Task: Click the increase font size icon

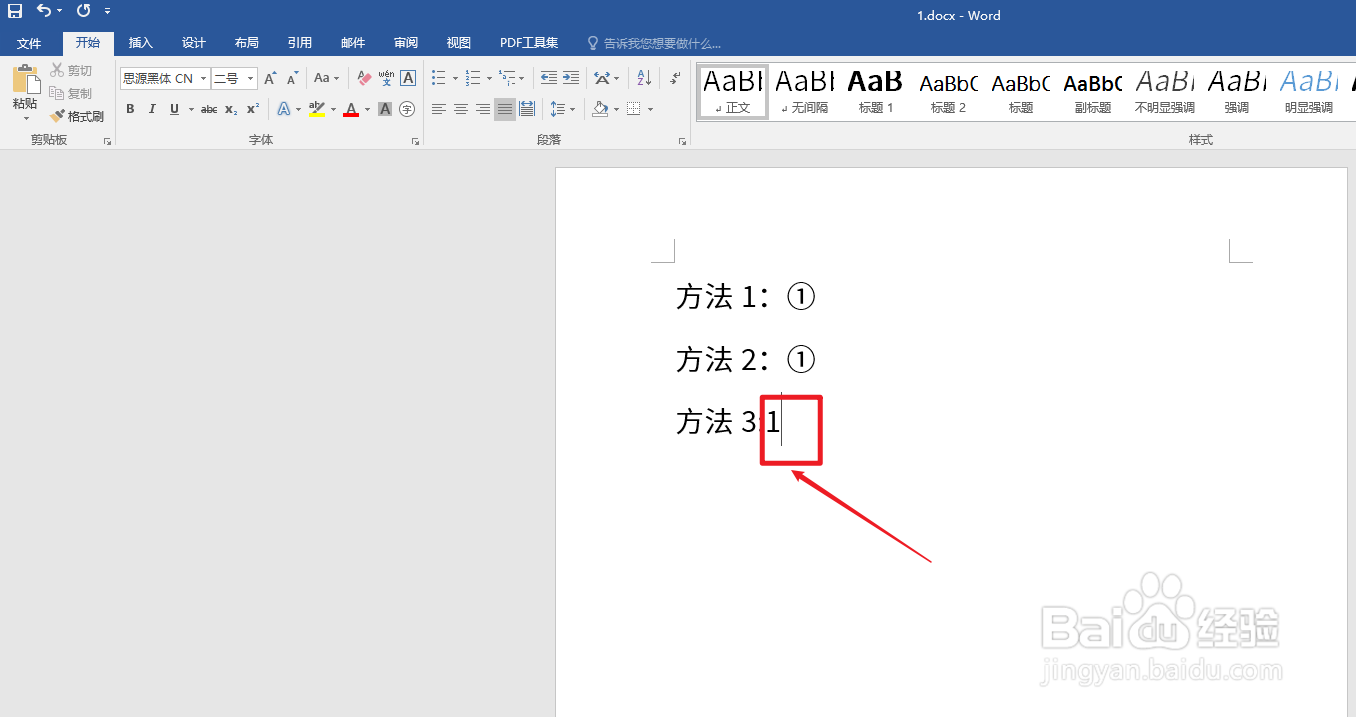Action: point(270,78)
